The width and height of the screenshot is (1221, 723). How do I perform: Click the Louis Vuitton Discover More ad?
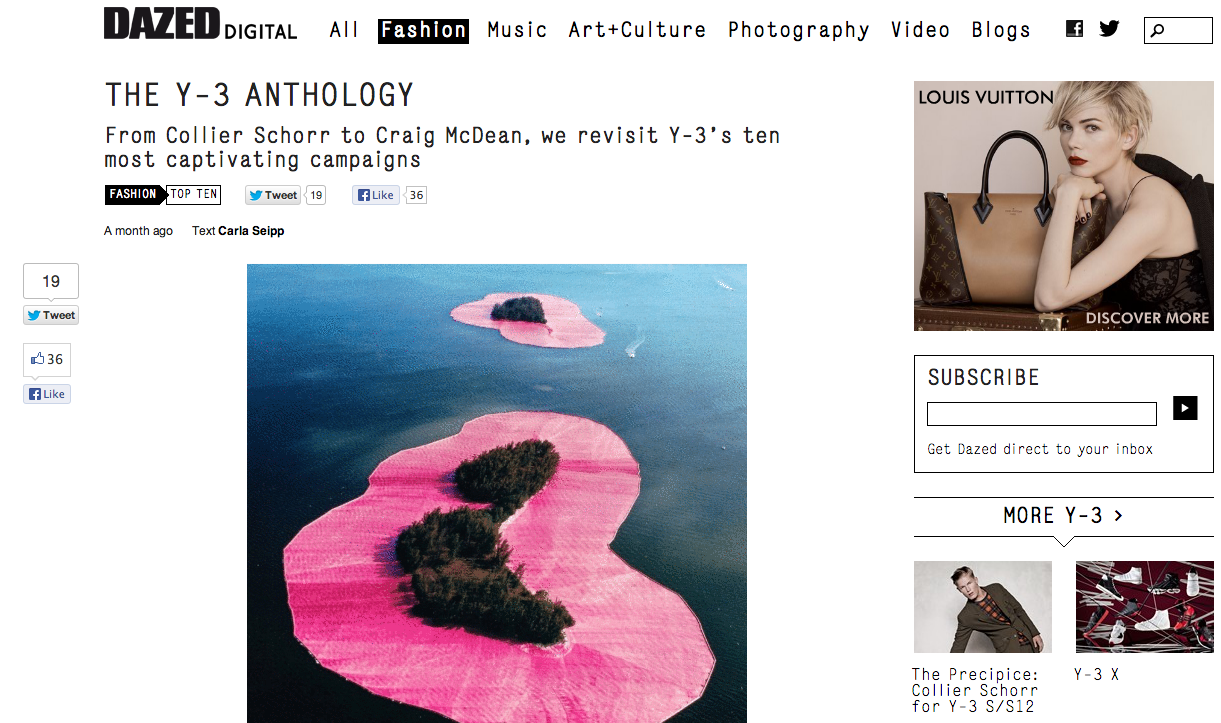point(1064,206)
